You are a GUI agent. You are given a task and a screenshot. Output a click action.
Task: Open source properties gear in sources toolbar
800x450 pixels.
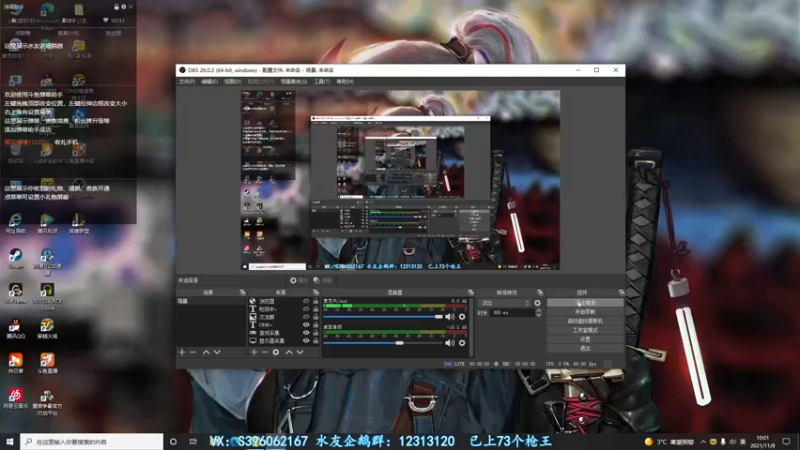276,352
